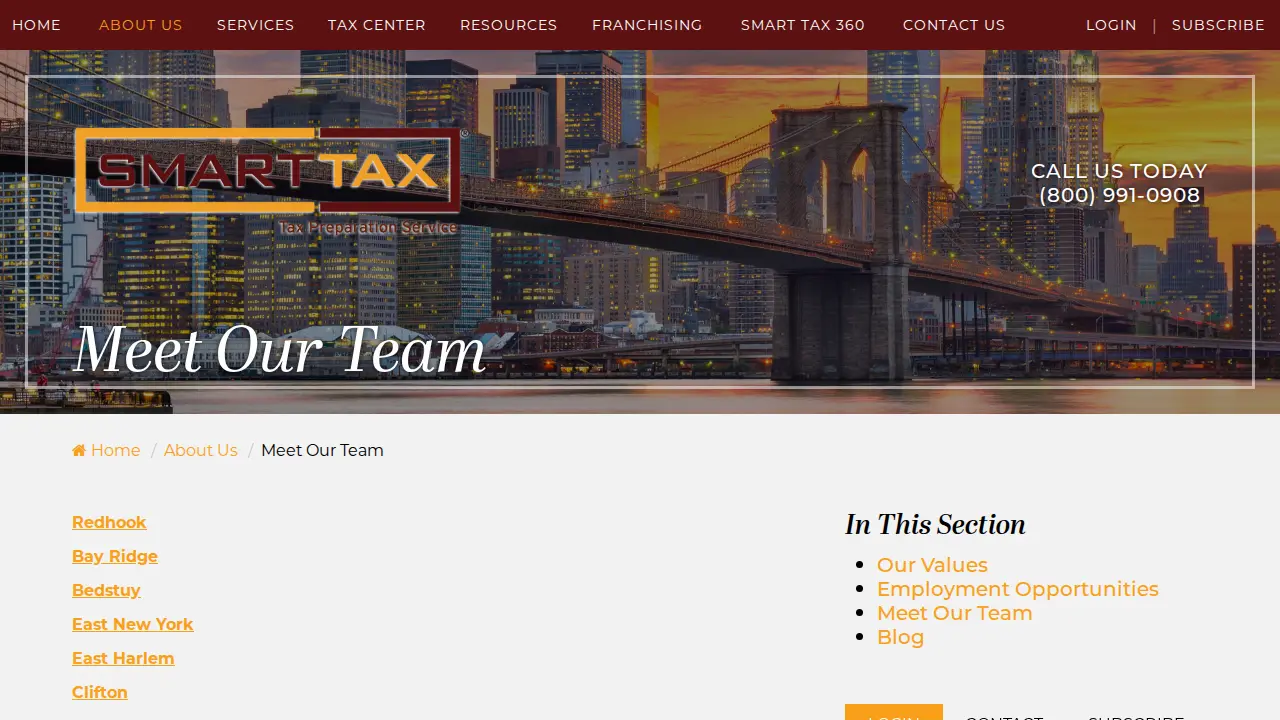Go to About Us in the breadcrumb
The width and height of the screenshot is (1280, 720).
click(201, 450)
